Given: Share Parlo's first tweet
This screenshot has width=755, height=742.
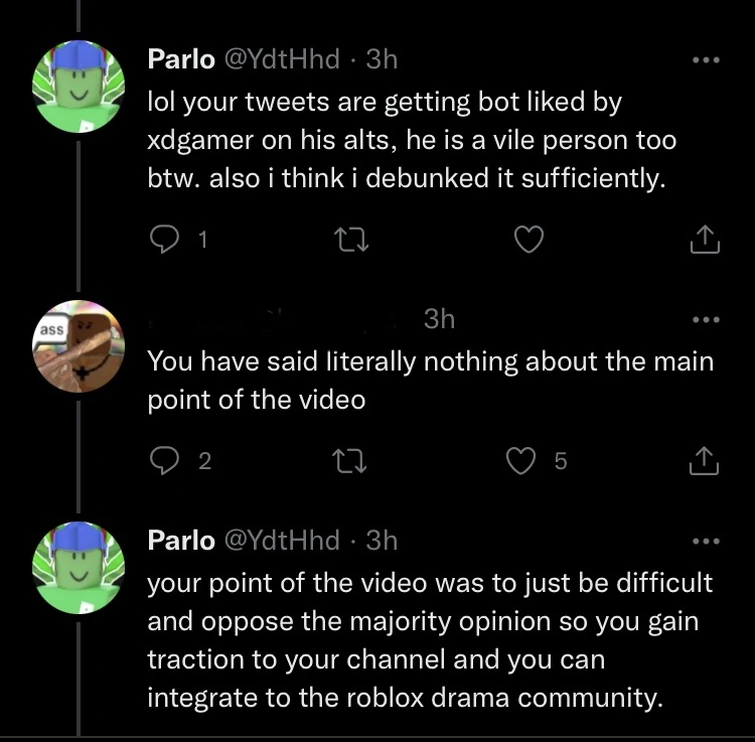Looking at the screenshot, I should pos(705,240).
